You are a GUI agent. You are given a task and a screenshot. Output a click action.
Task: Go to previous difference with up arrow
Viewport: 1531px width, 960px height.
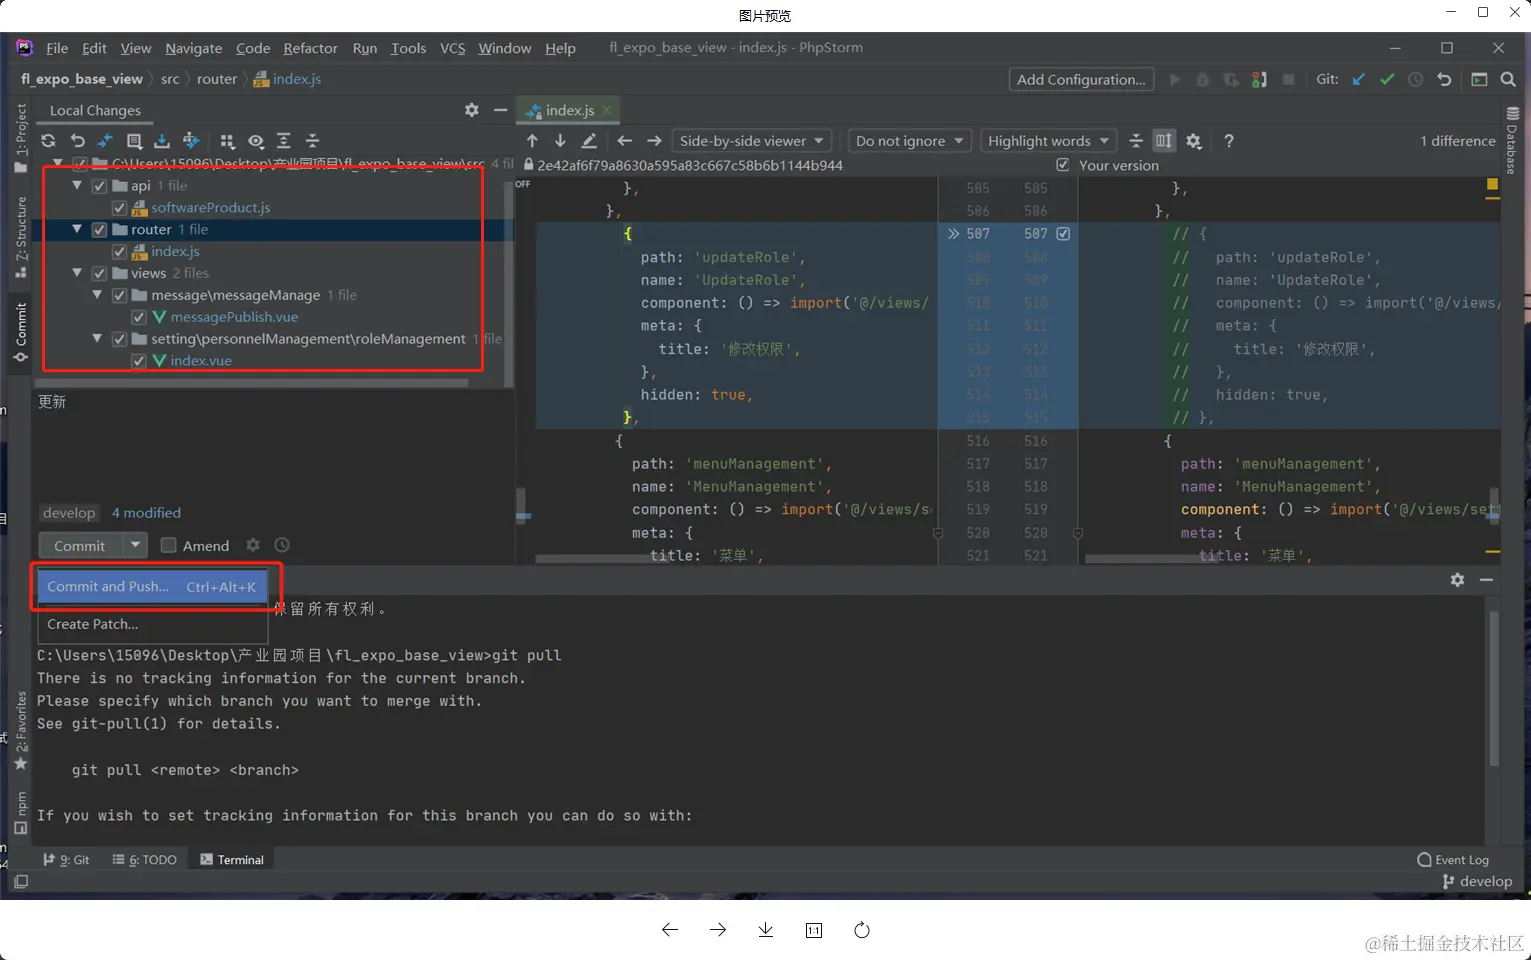click(x=532, y=141)
